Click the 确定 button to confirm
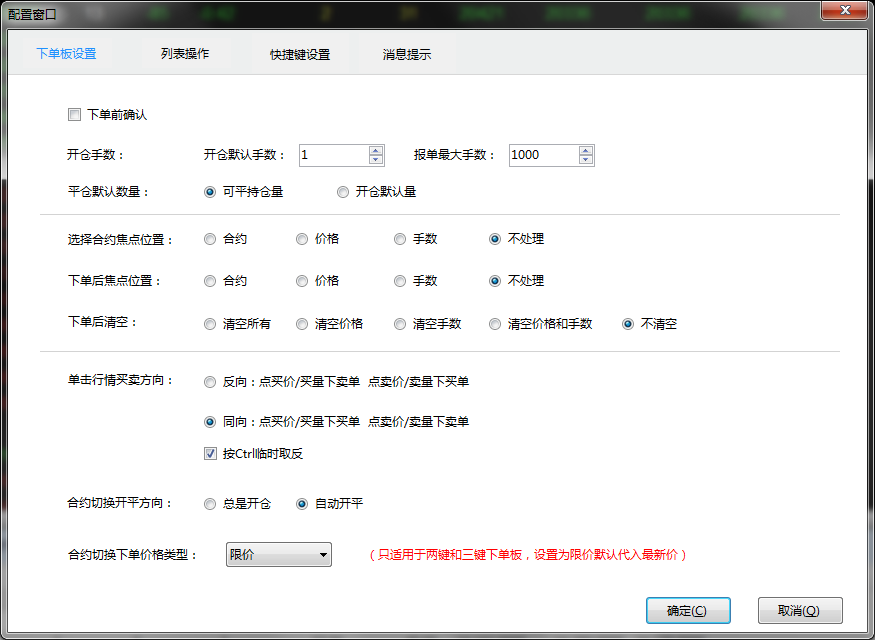 point(688,610)
